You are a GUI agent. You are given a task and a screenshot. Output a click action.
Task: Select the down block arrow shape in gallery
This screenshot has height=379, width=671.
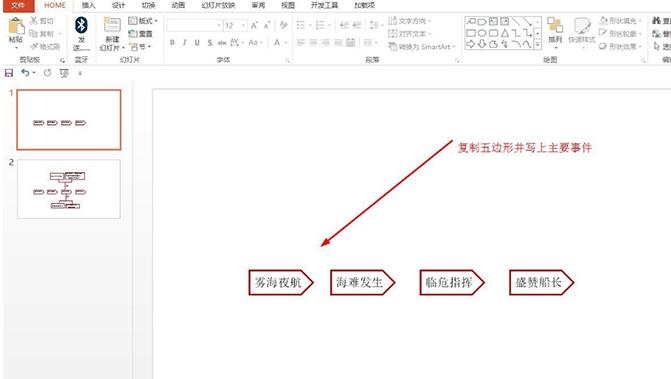482,44
